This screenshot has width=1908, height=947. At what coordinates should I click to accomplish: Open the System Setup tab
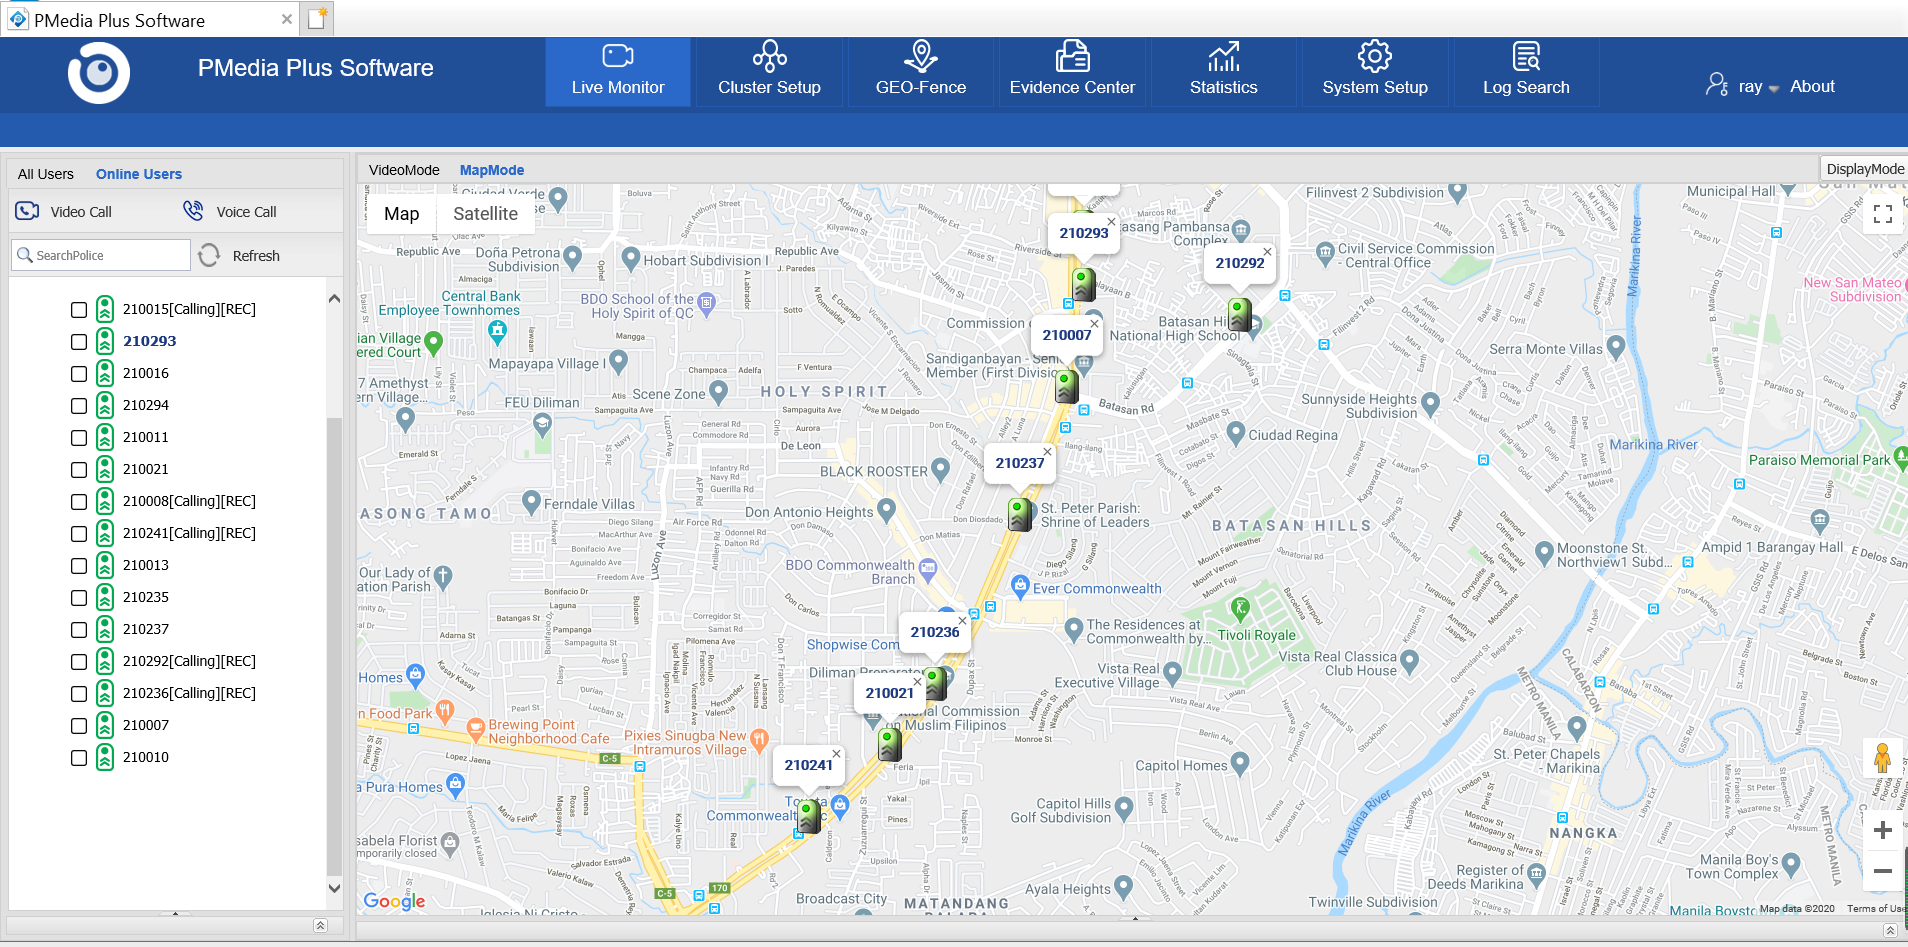click(1375, 72)
